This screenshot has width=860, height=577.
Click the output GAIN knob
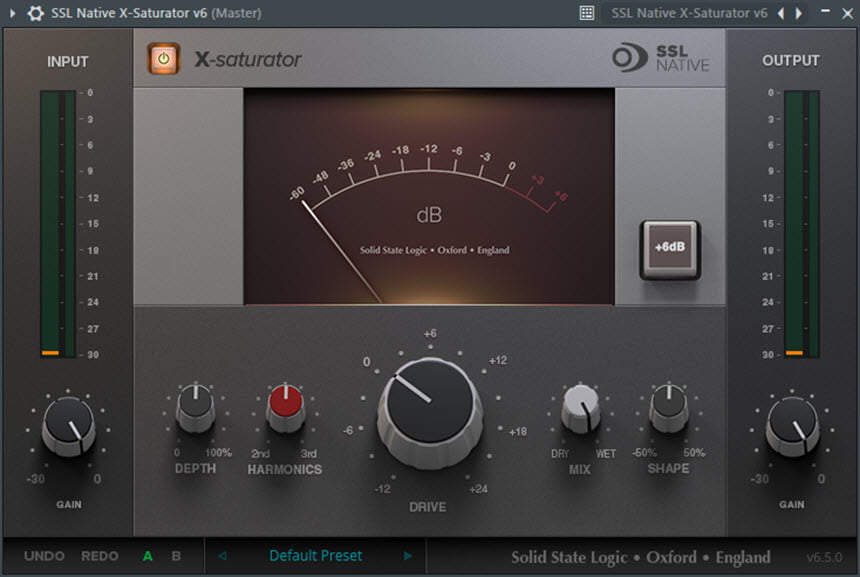coord(792,427)
